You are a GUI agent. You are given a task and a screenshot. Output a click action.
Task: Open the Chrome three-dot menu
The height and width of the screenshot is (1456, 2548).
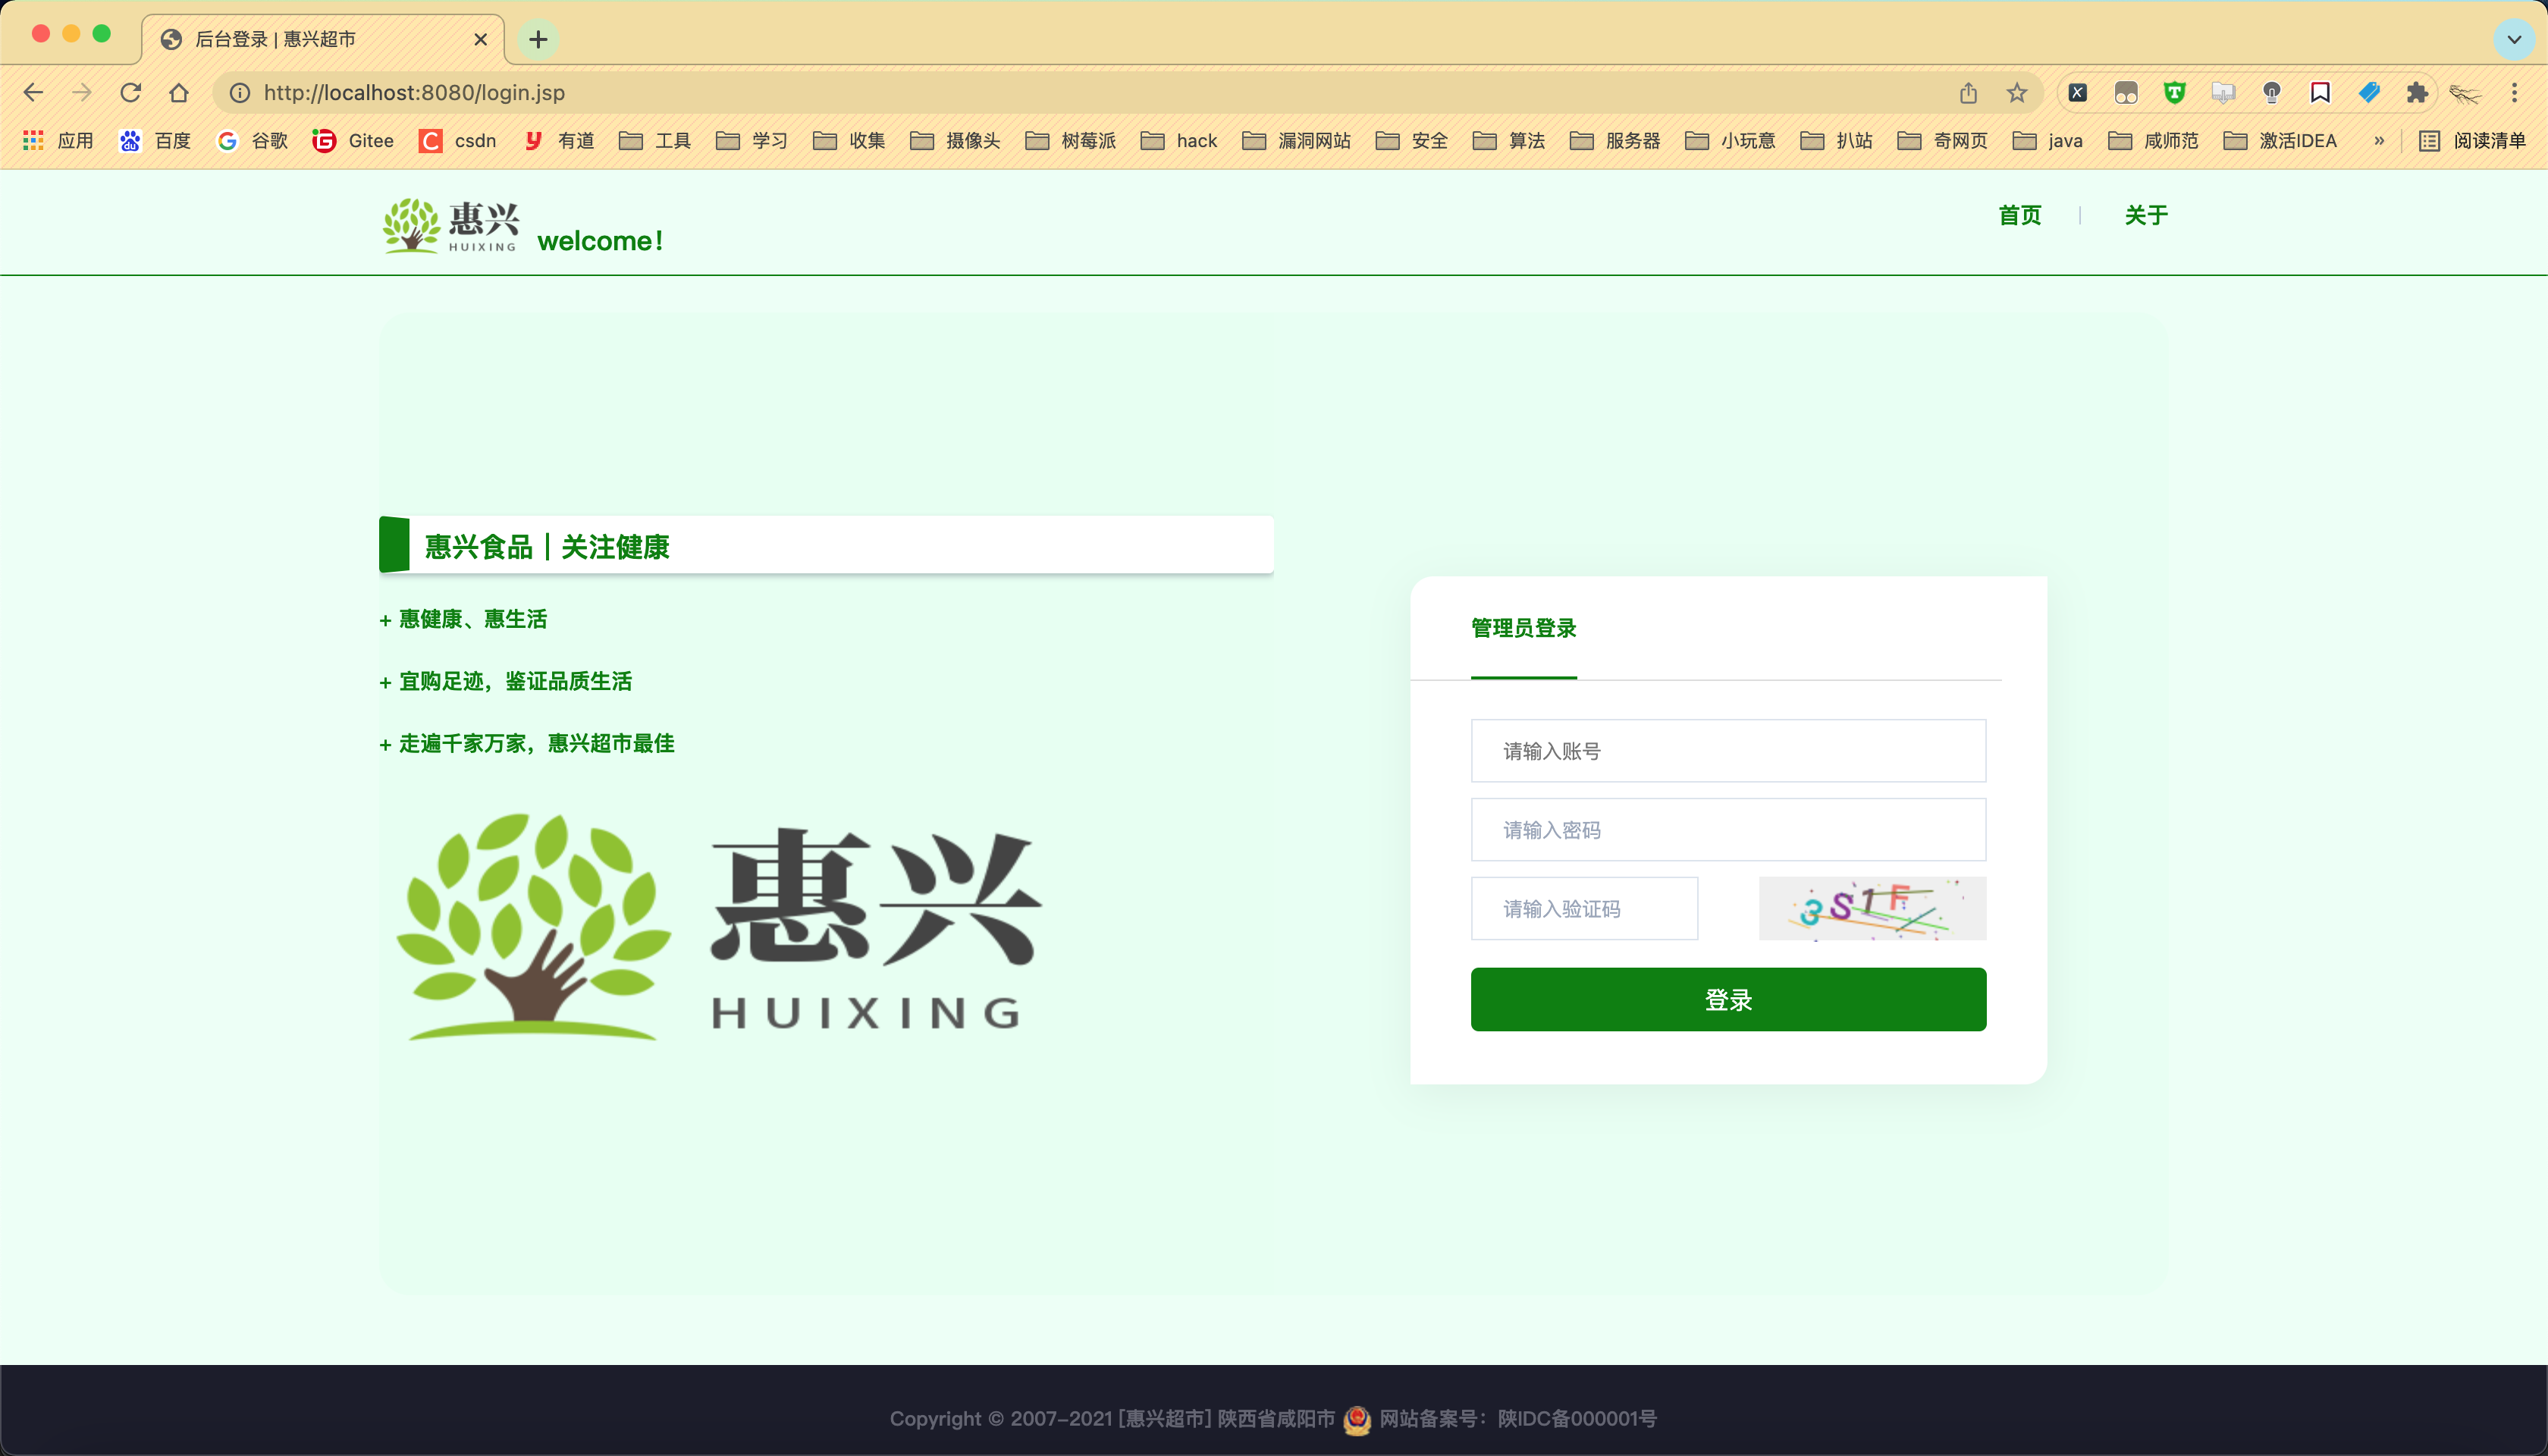click(x=2514, y=93)
